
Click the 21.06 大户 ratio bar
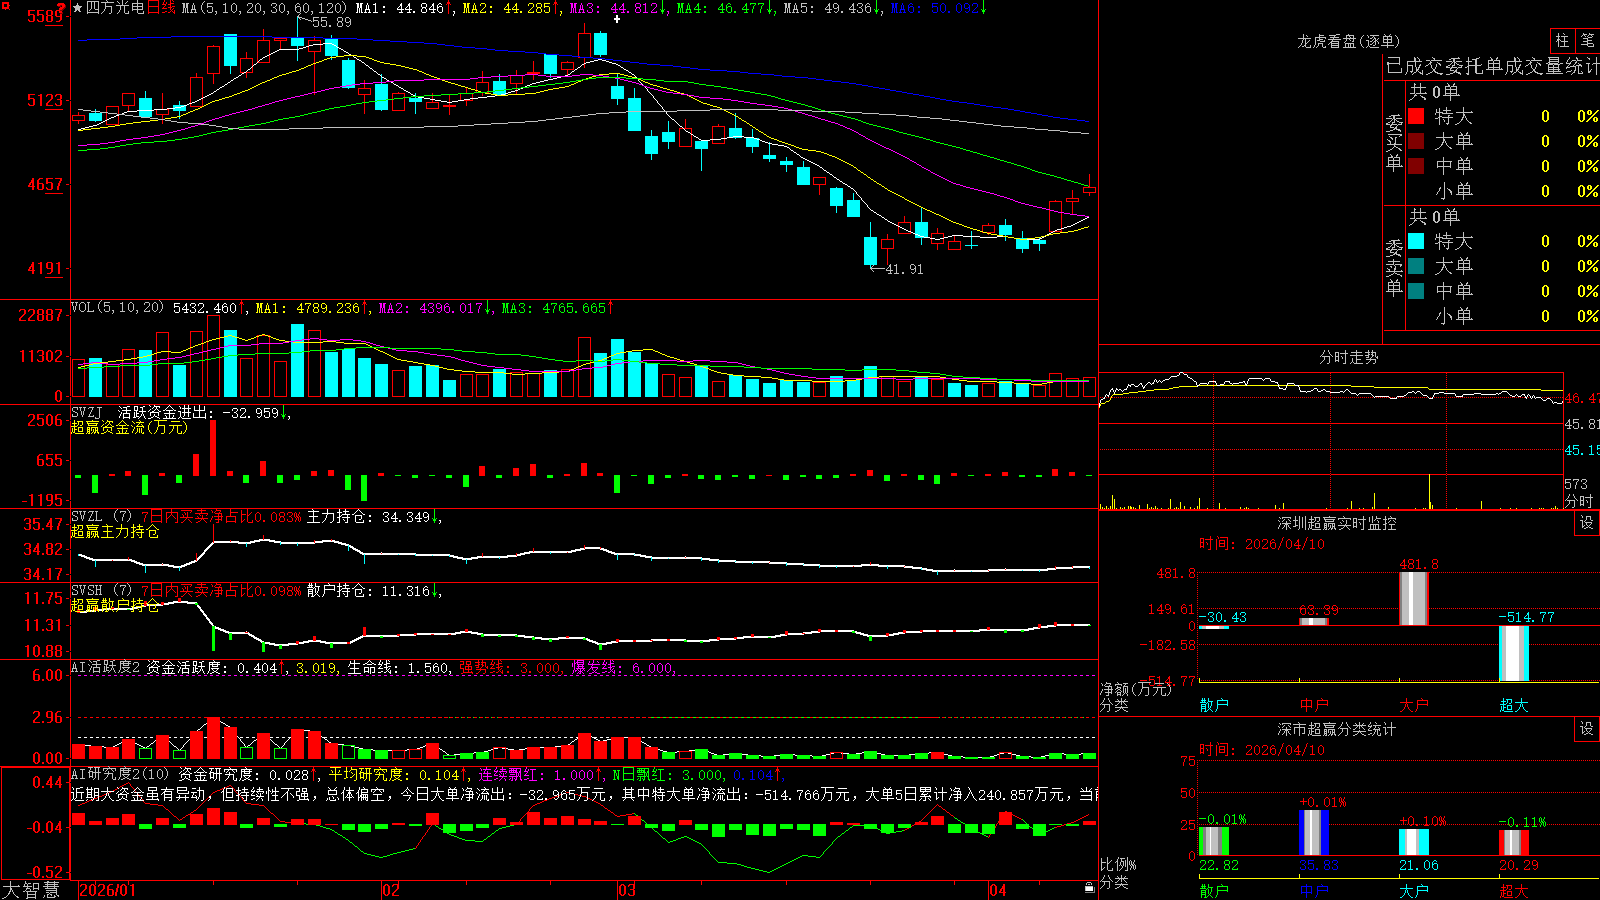click(x=1414, y=842)
